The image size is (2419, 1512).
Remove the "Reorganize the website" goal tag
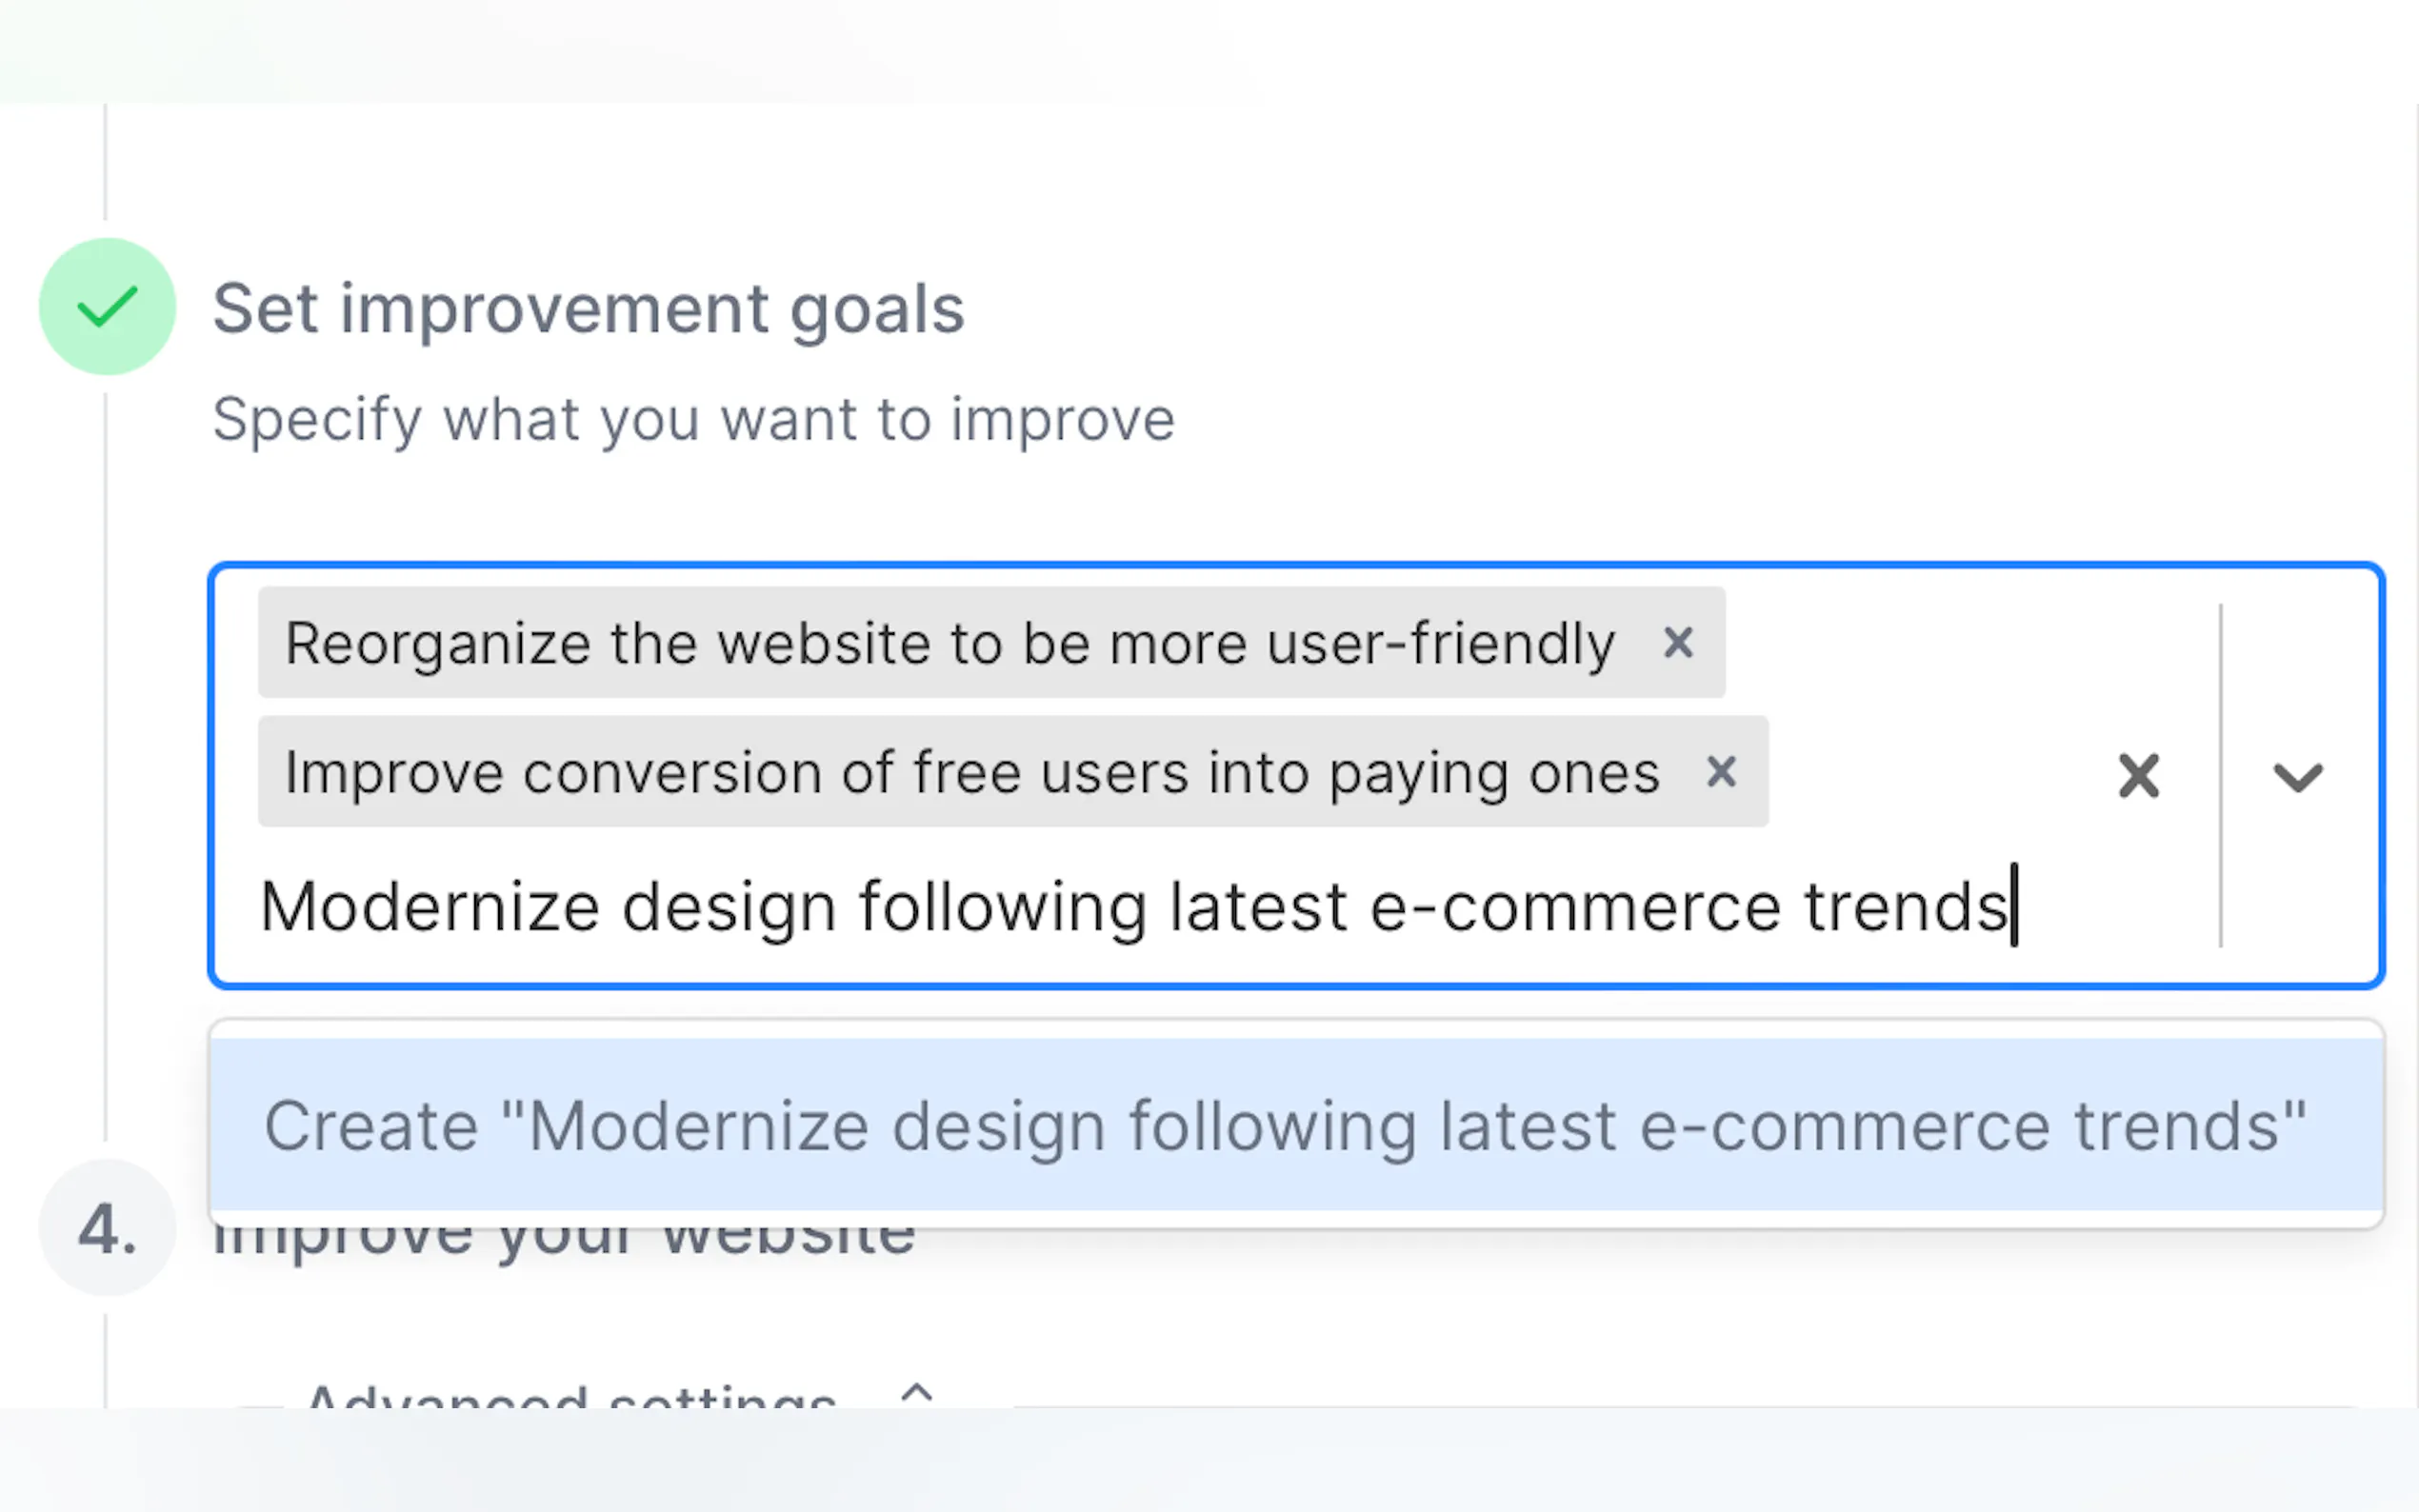coord(1678,642)
